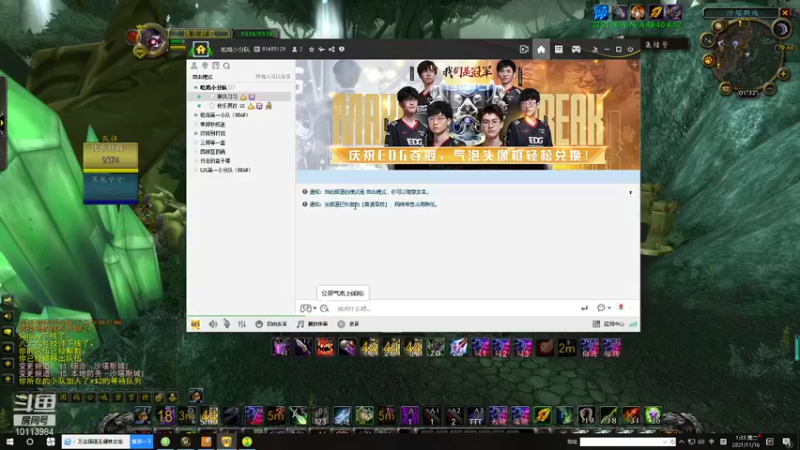Image resolution: width=800 pixels, height=450 pixels.
Task: Open the eighth channel in the tree
Action: [215, 161]
